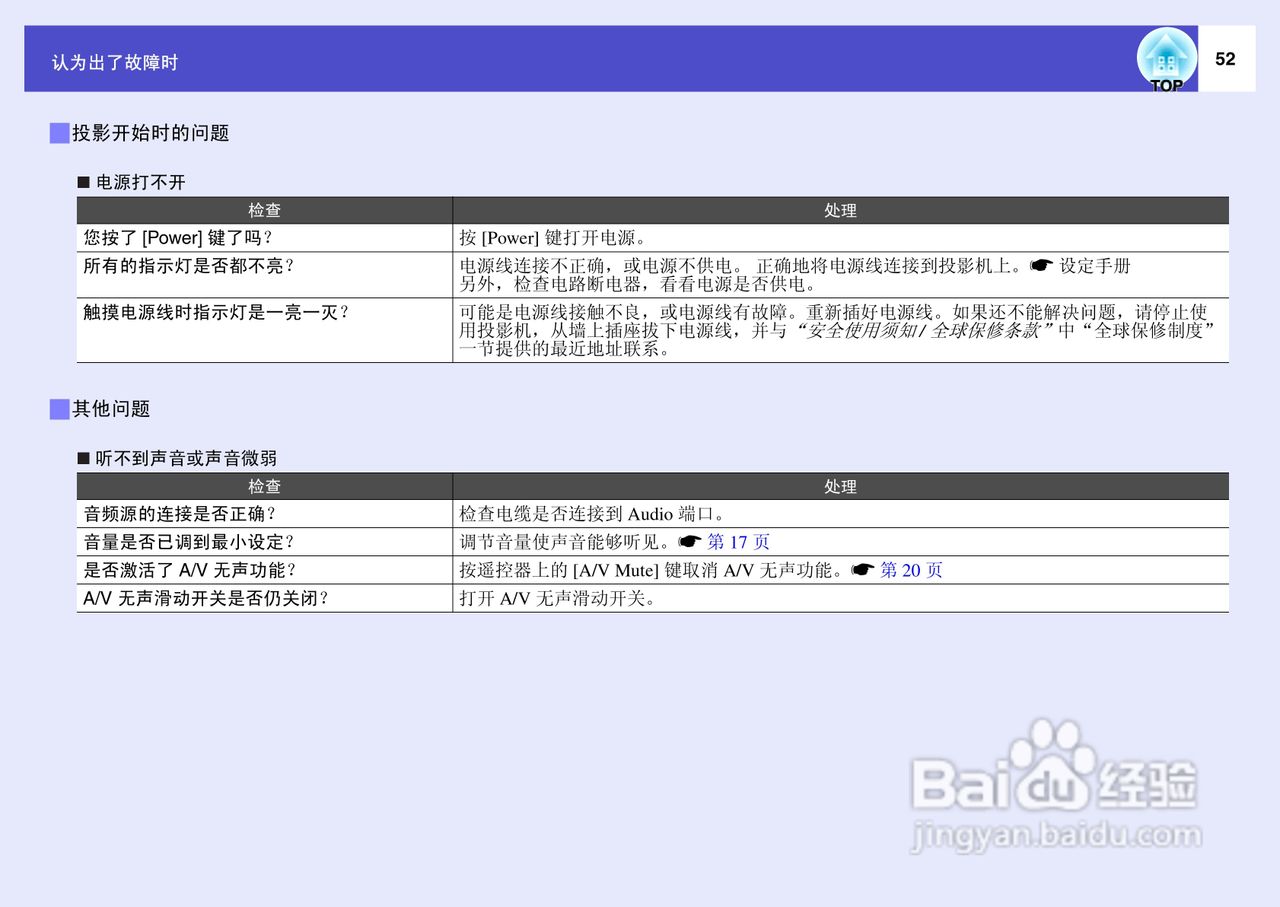Click 检查 header in sound table

pos(265,486)
